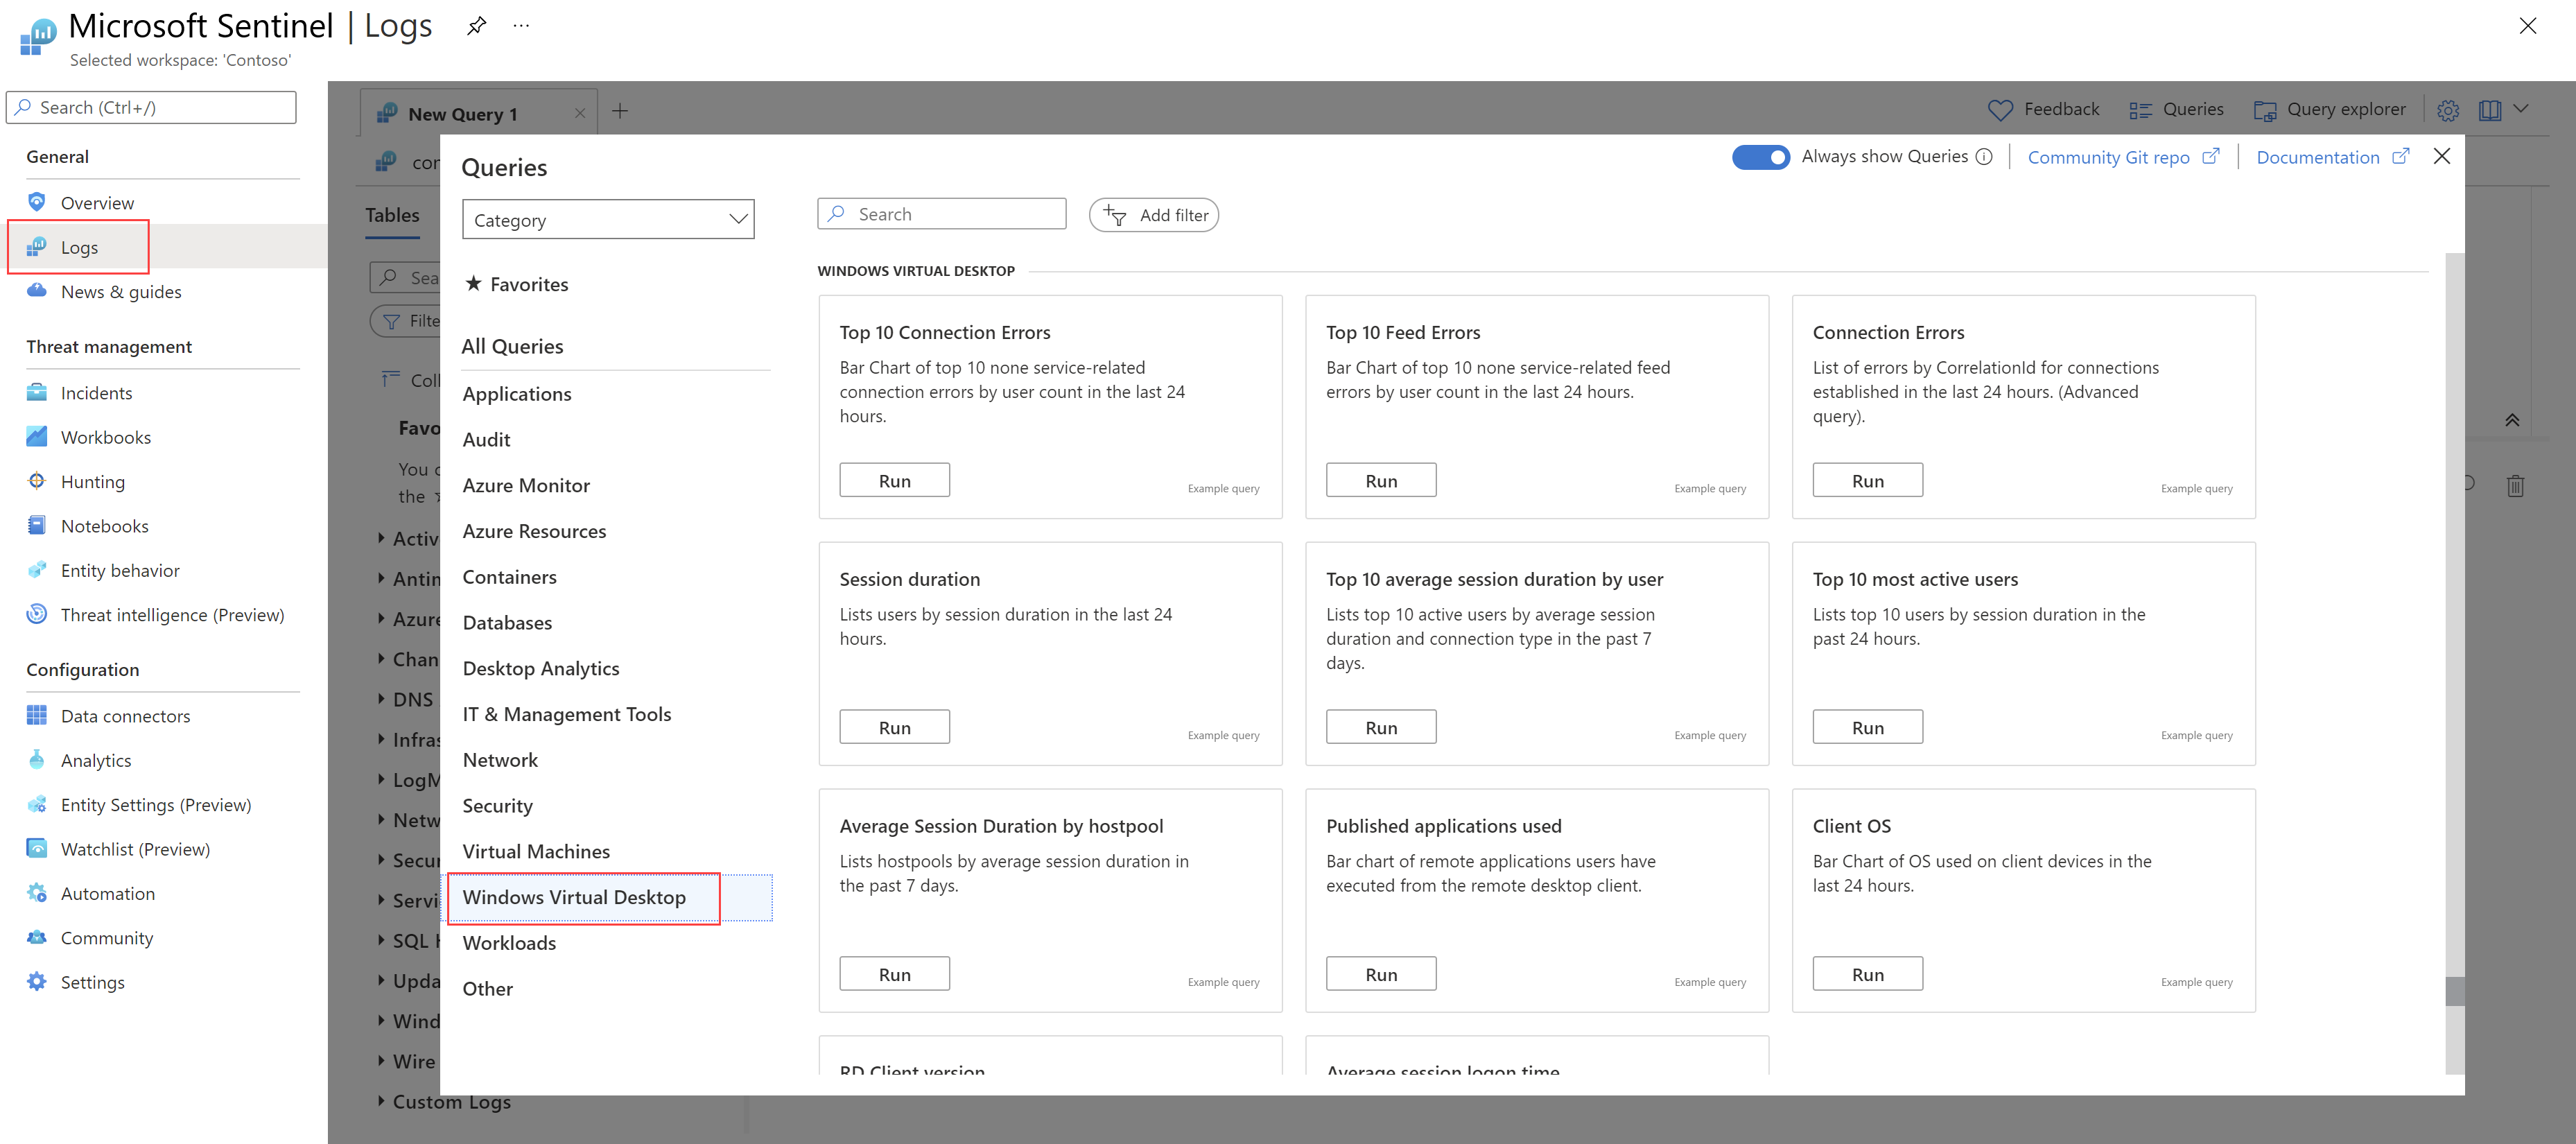2576x1144 pixels.
Task: Click the Add filter button
Action: [x=1154, y=215]
